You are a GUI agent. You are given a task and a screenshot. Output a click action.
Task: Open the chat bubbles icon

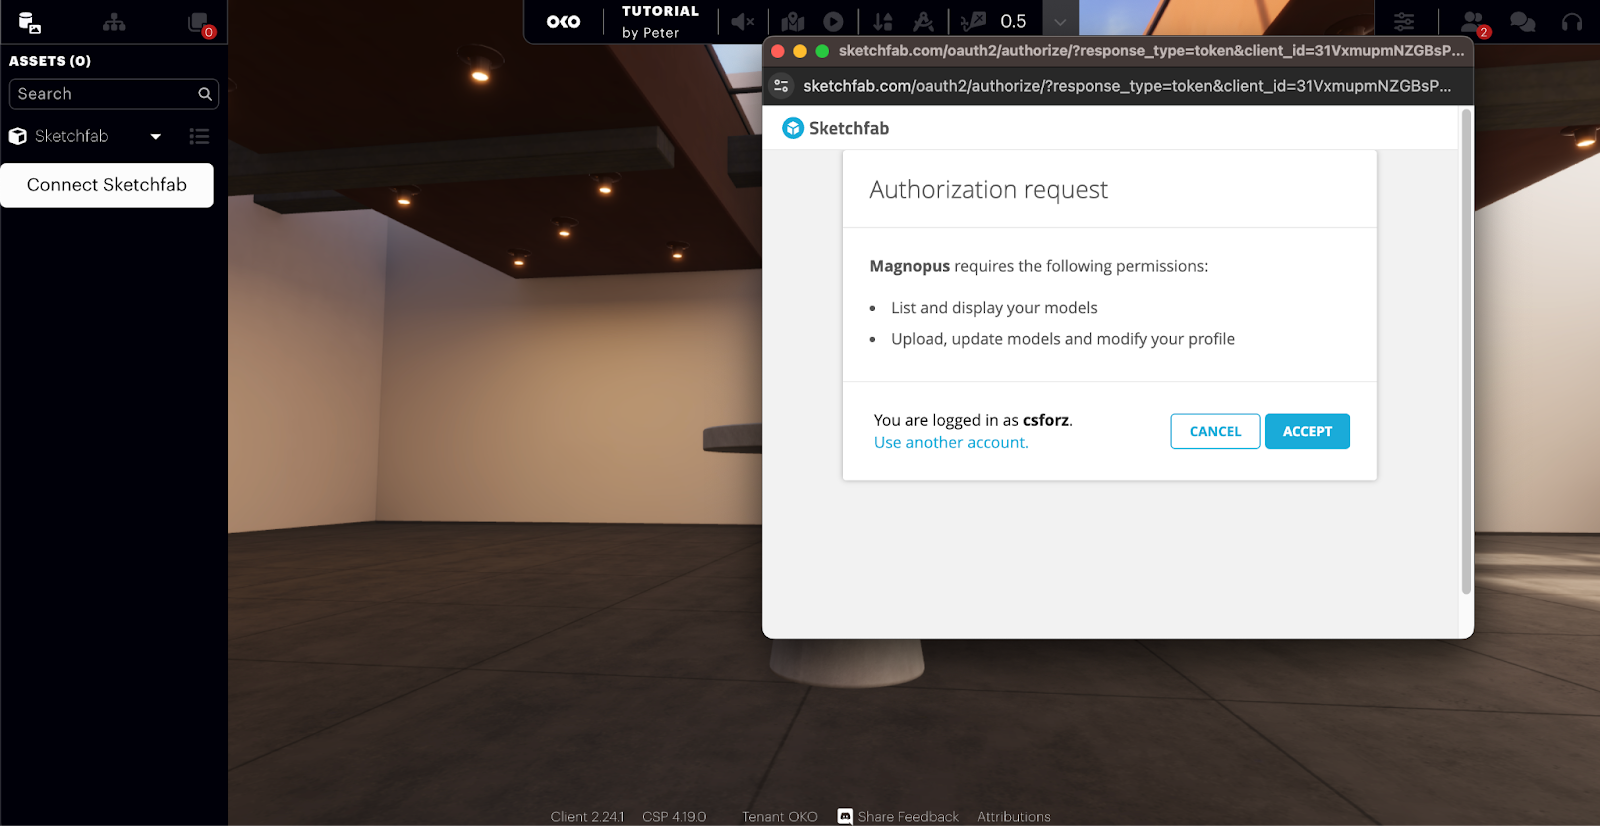coord(1522,21)
